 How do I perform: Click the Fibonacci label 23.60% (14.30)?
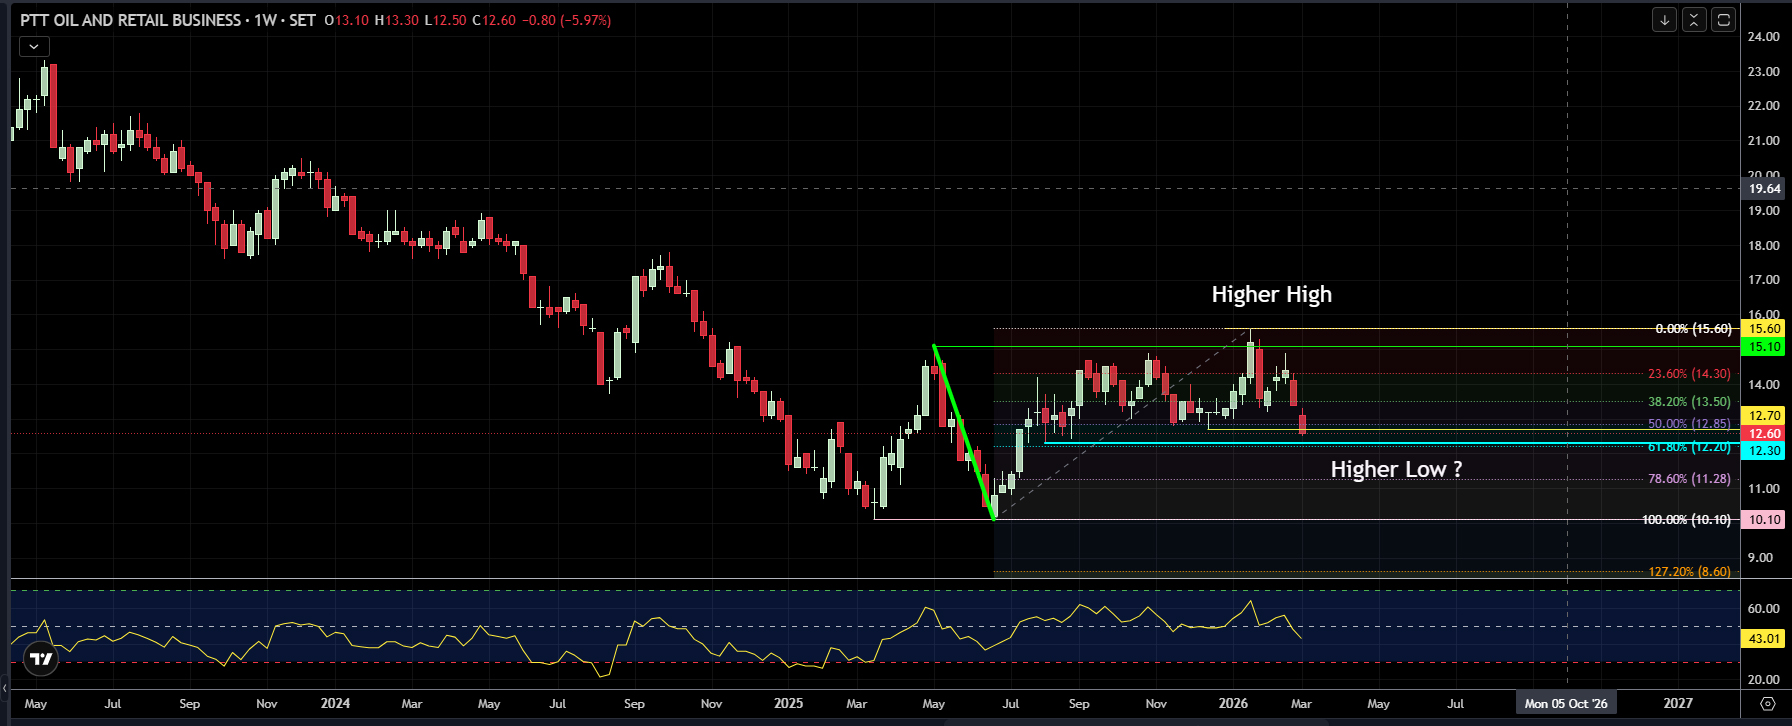pos(1689,374)
